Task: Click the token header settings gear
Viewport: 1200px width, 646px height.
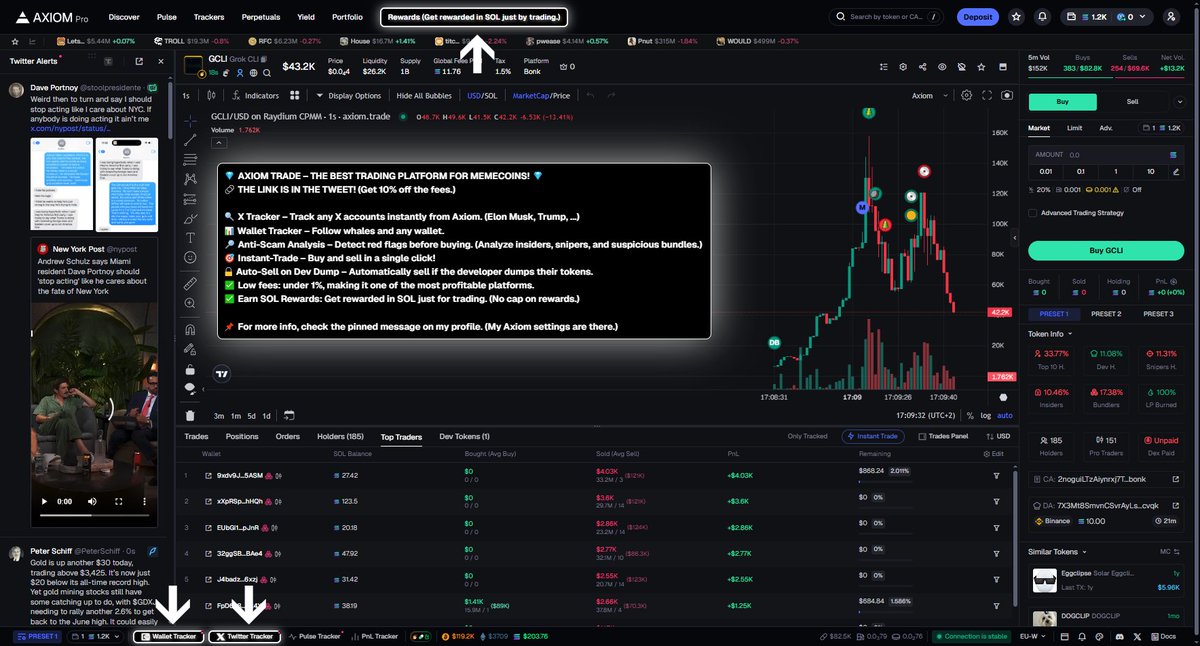Action: (x=903, y=67)
